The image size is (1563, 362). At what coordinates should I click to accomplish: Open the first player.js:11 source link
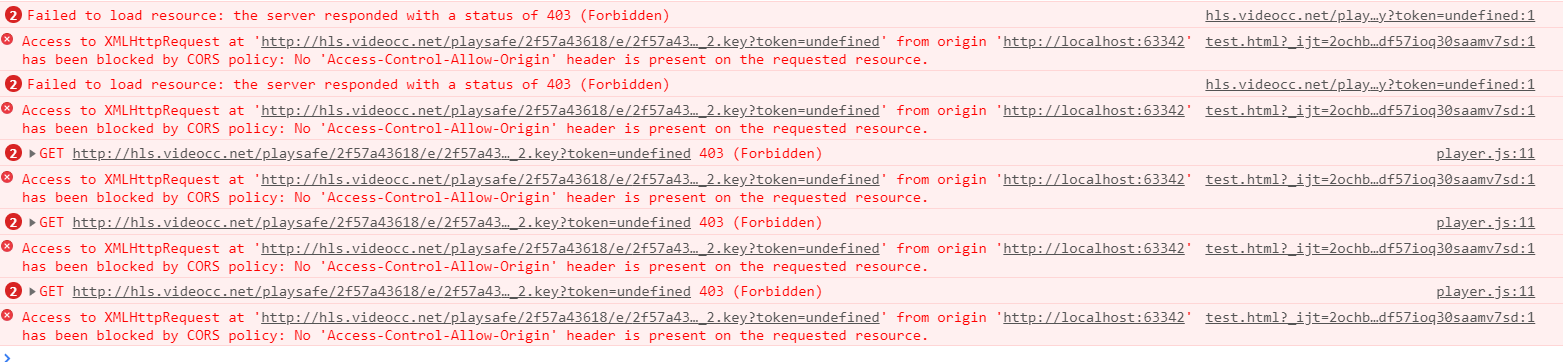pos(1485,153)
